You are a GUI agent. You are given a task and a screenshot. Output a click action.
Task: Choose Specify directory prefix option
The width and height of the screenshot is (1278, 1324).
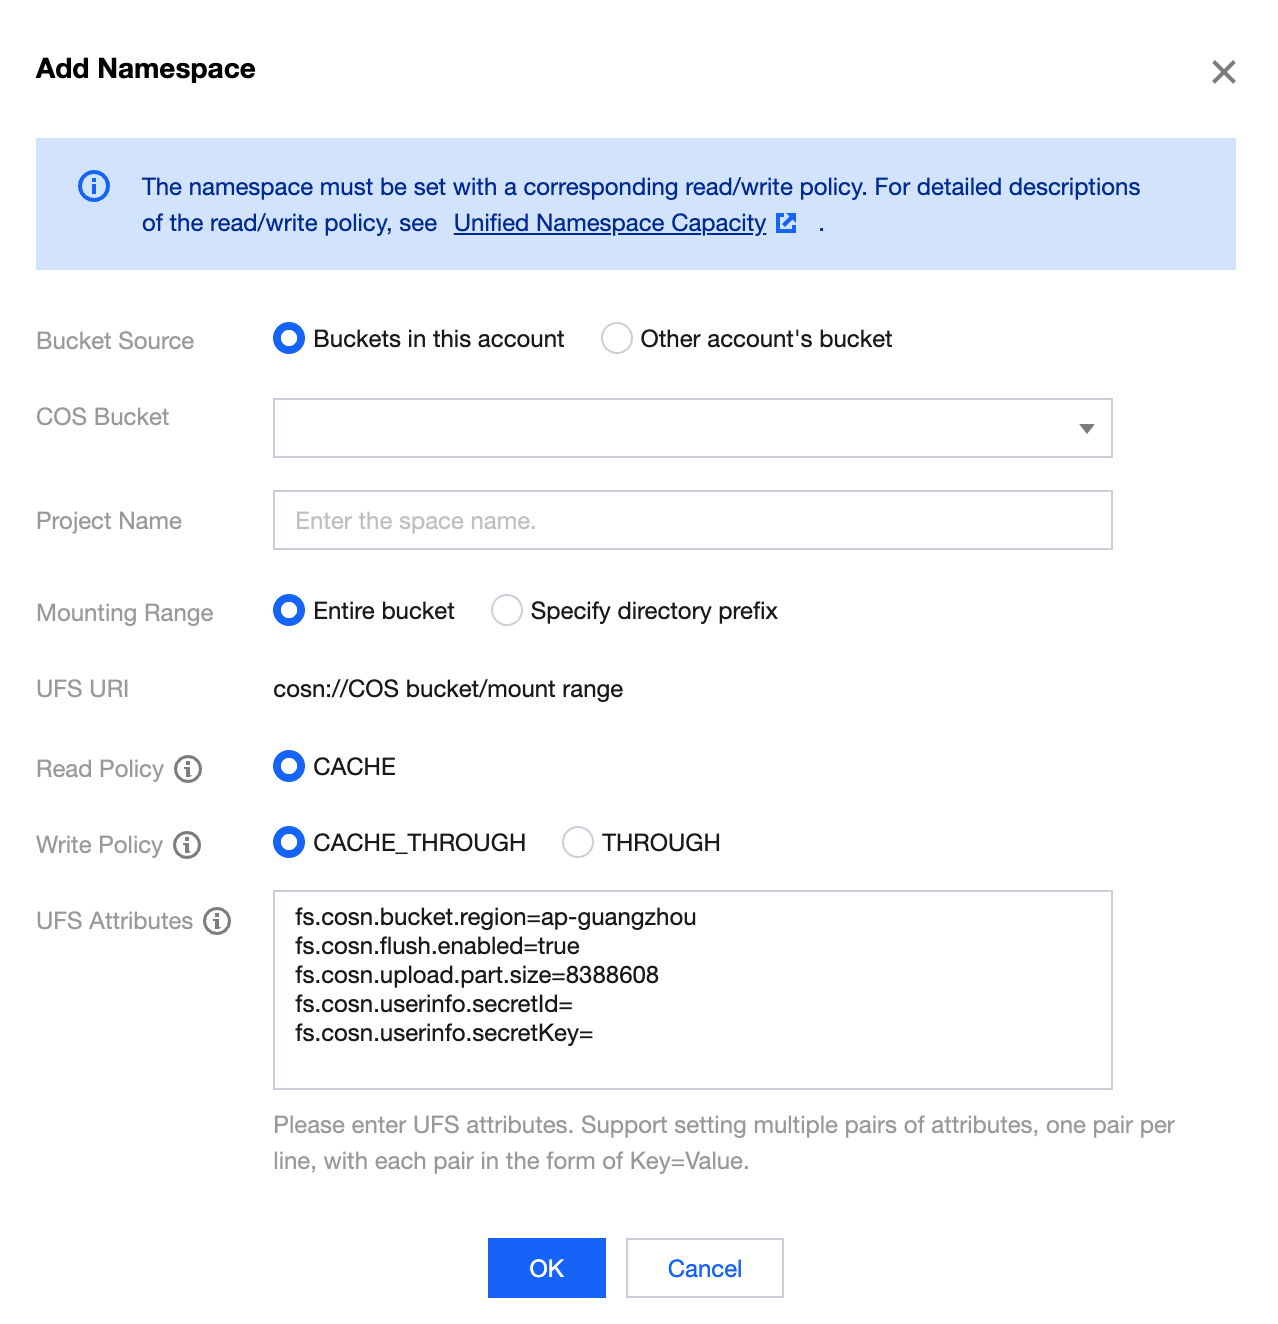point(507,611)
